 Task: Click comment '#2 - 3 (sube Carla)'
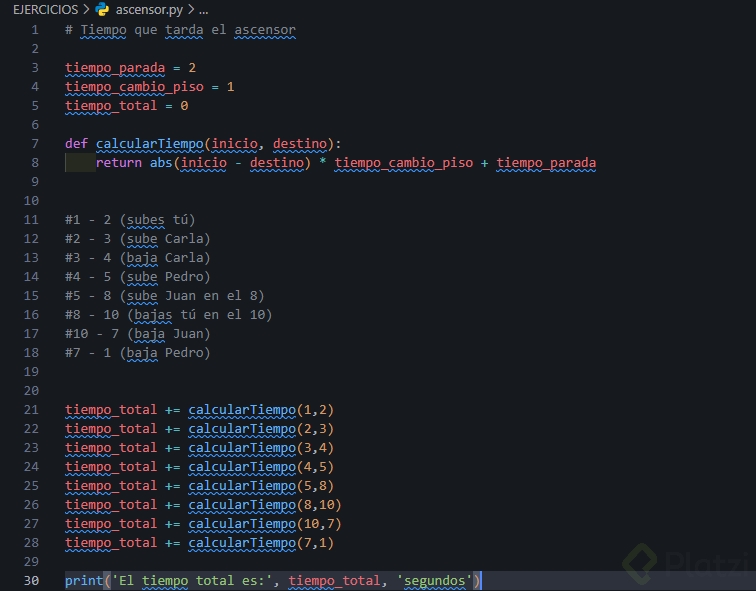pos(138,239)
